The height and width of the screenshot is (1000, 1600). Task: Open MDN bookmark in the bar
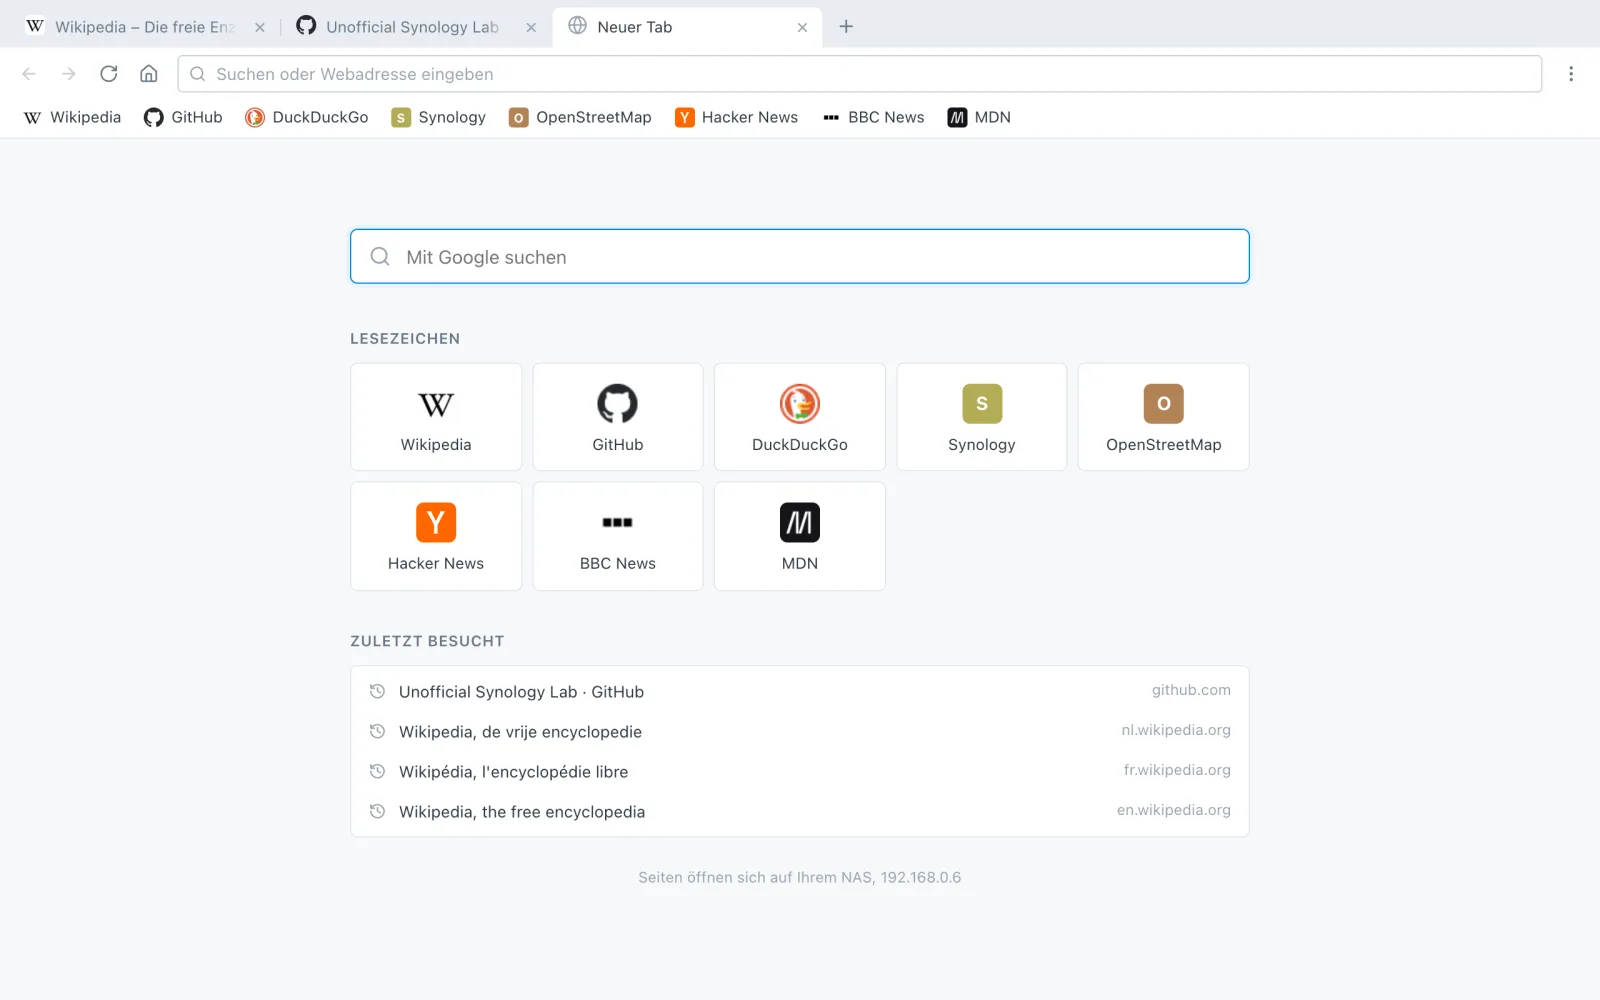point(979,117)
